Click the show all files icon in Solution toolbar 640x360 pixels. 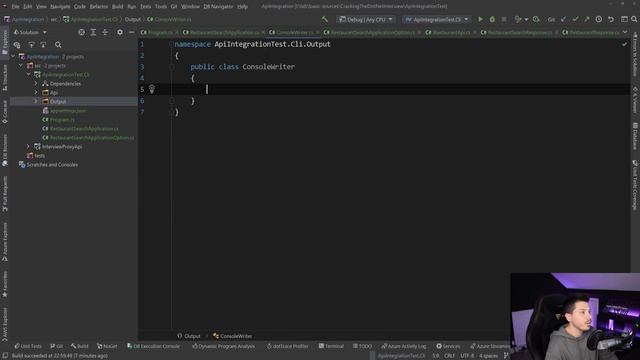pos(17,45)
